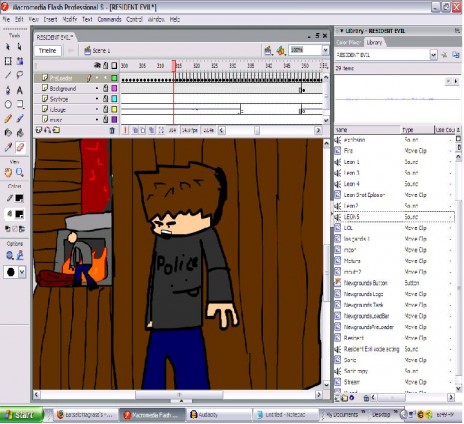Play the library sound preview
Image resolution: width=464 pixels, height=424 pixels.
click(456, 81)
